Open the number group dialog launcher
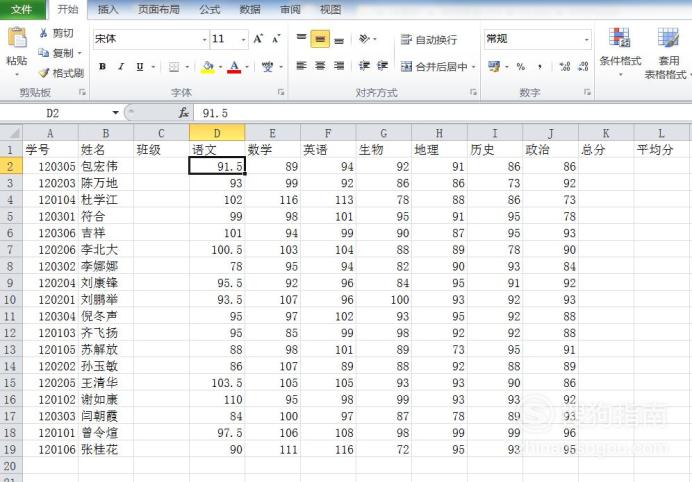 pyautogui.click(x=587, y=92)
